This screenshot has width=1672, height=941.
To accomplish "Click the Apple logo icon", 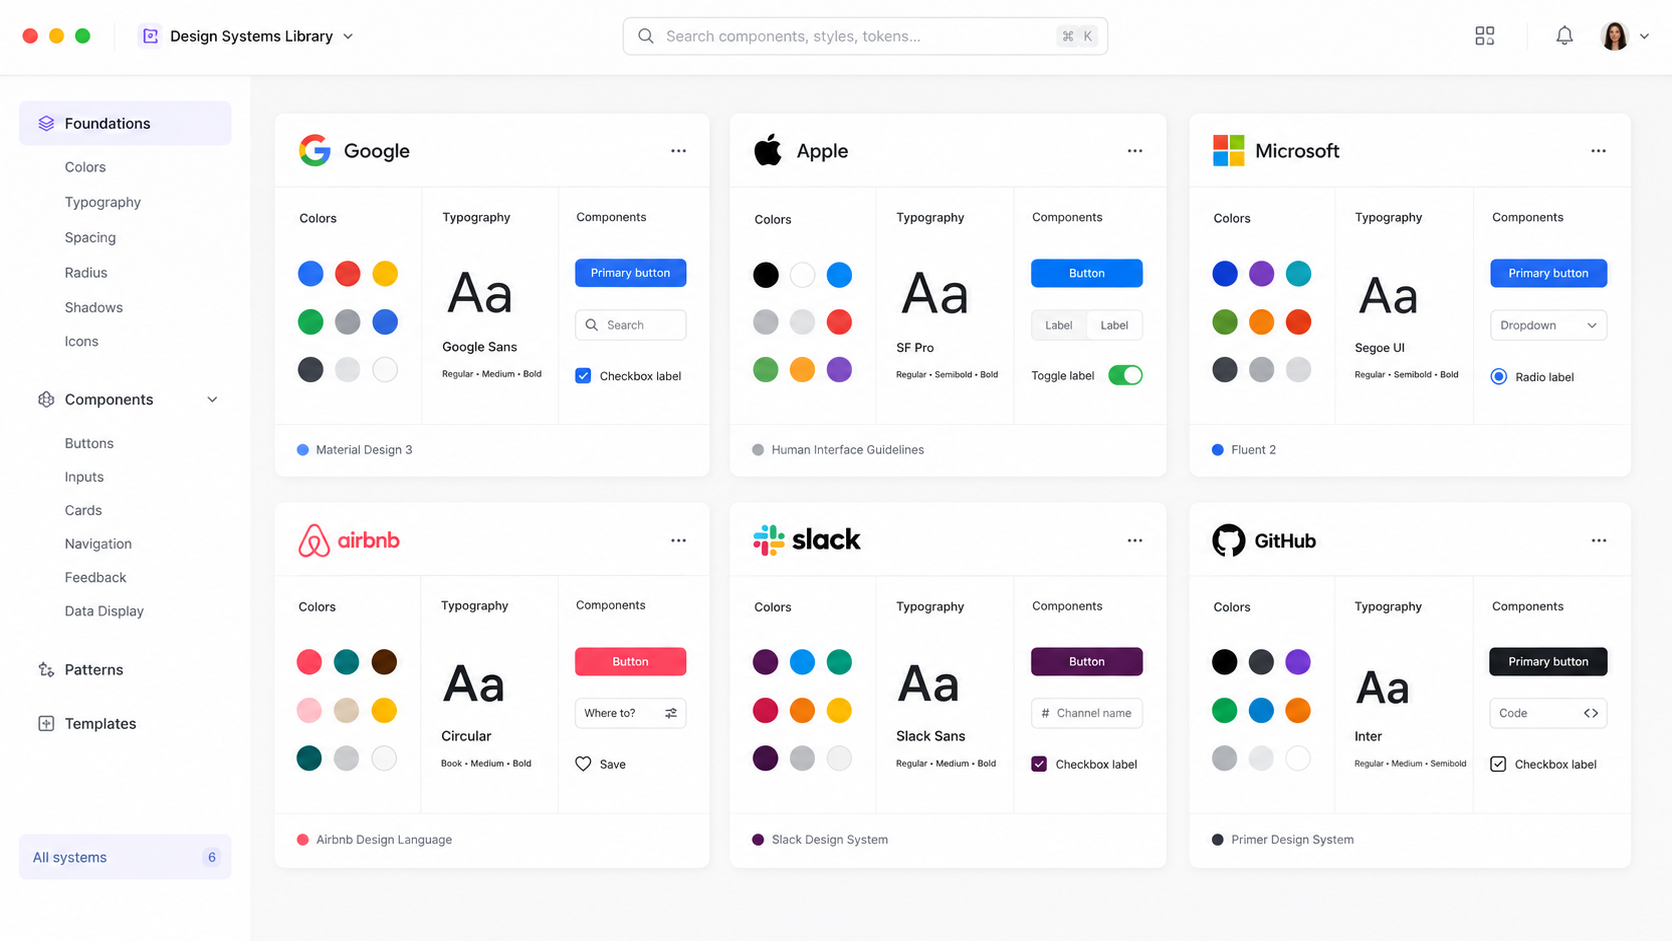I will (768, 150).
